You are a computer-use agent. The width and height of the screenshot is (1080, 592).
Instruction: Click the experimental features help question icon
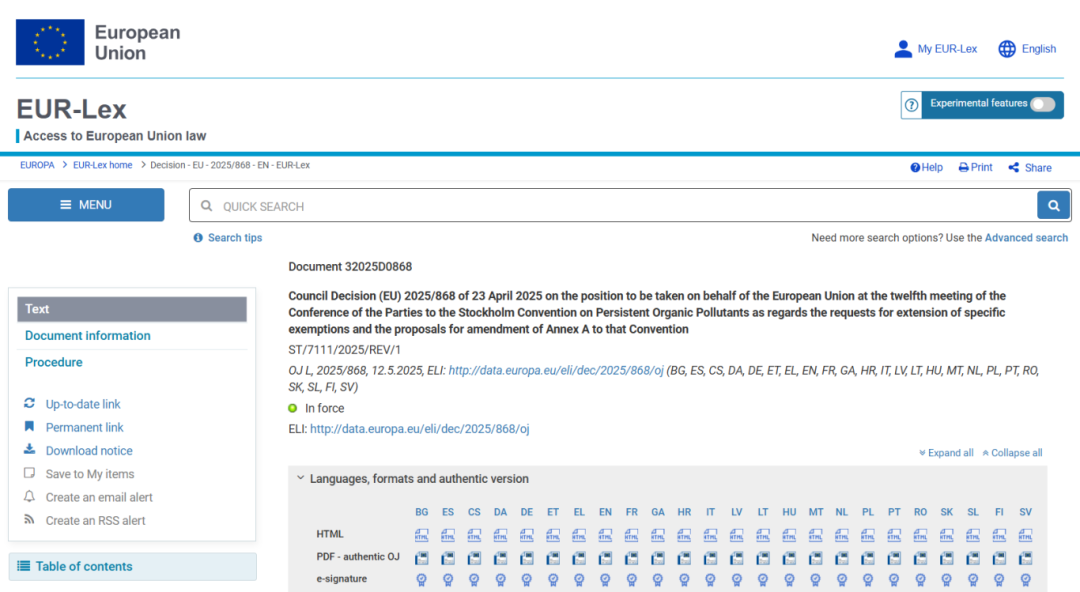click(911, 105)
